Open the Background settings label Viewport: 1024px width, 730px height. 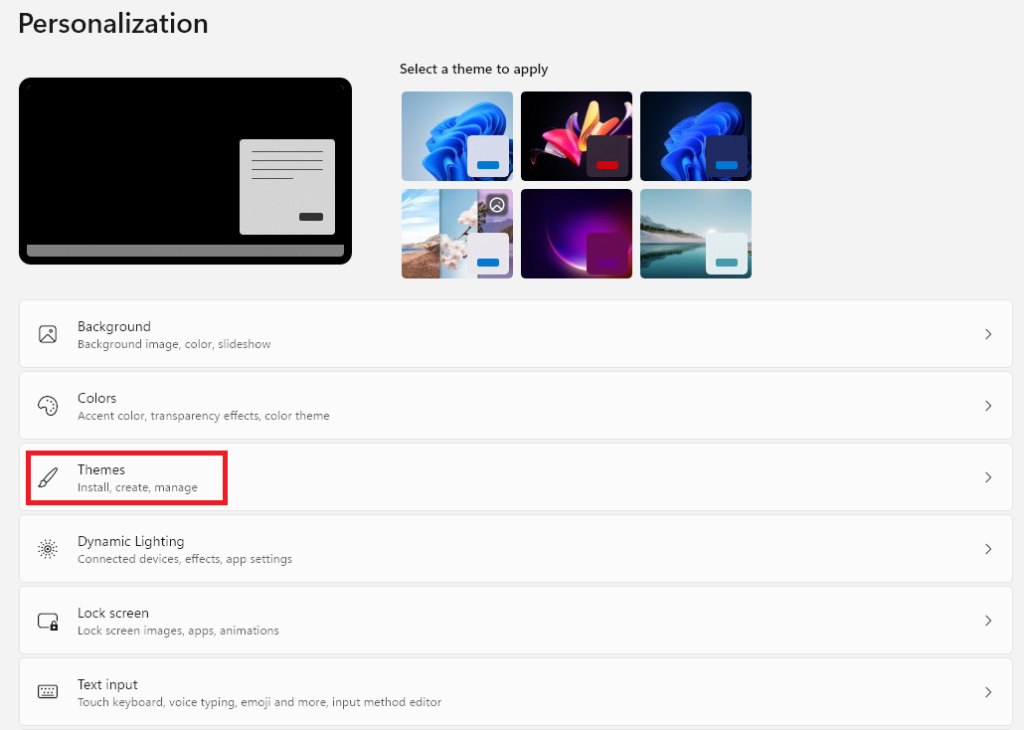114,326
